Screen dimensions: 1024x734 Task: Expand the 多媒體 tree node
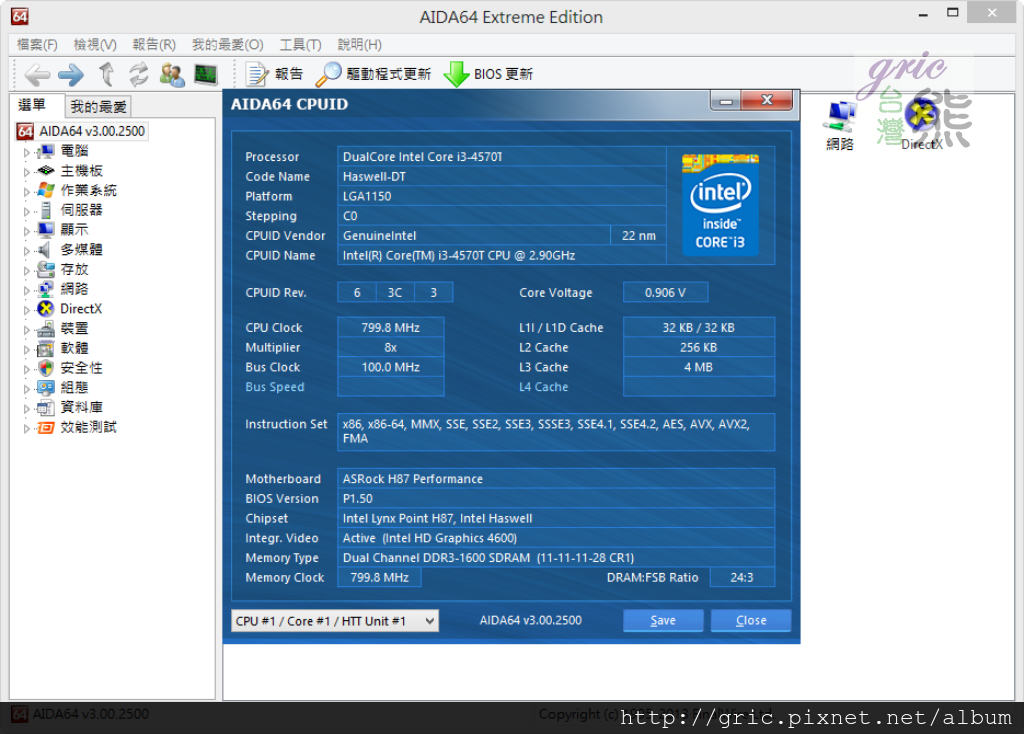27,251
